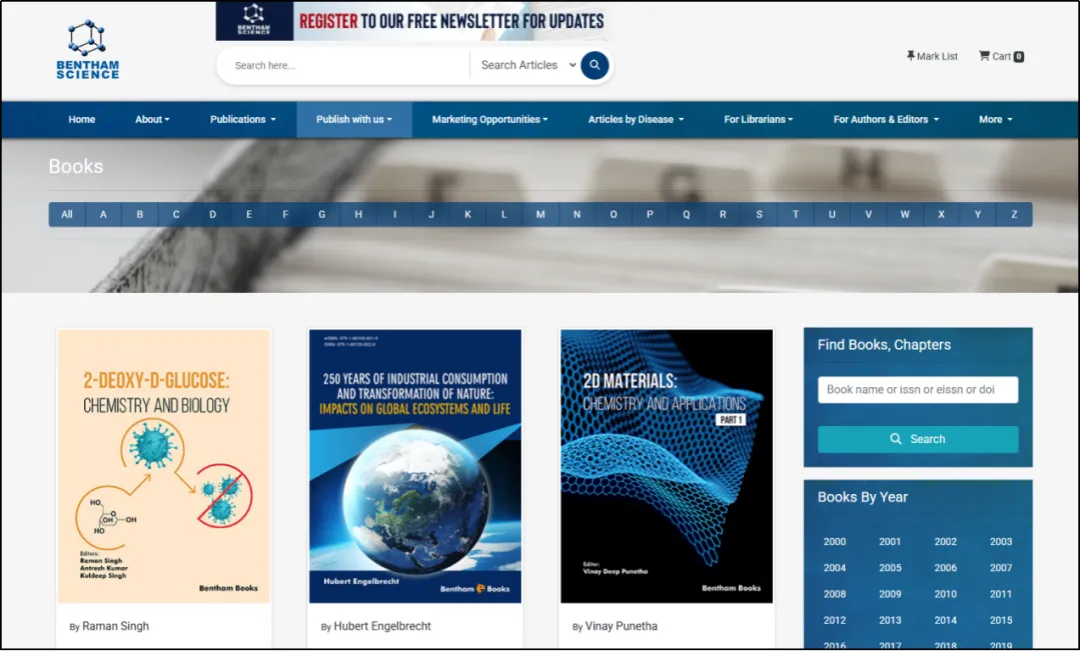Click author Vinay Punetha
This screenshot has width=1080, height=651.
pyautogui.click(x=621, y=626)
